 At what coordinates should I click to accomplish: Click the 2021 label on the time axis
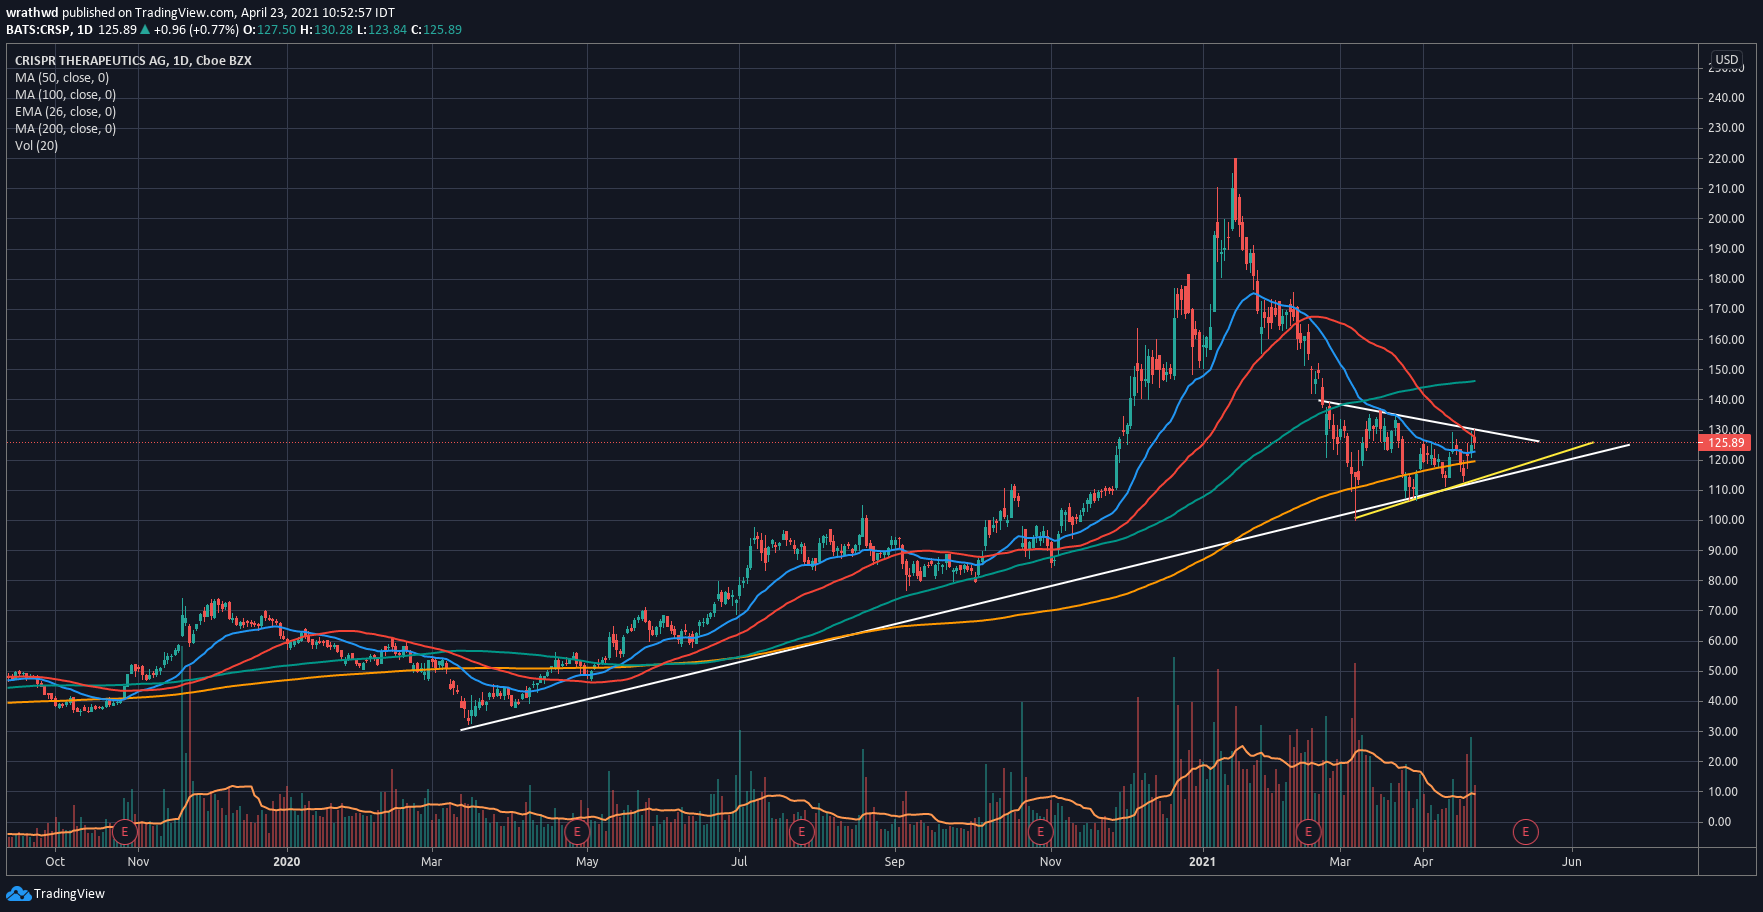(1203, 862)
